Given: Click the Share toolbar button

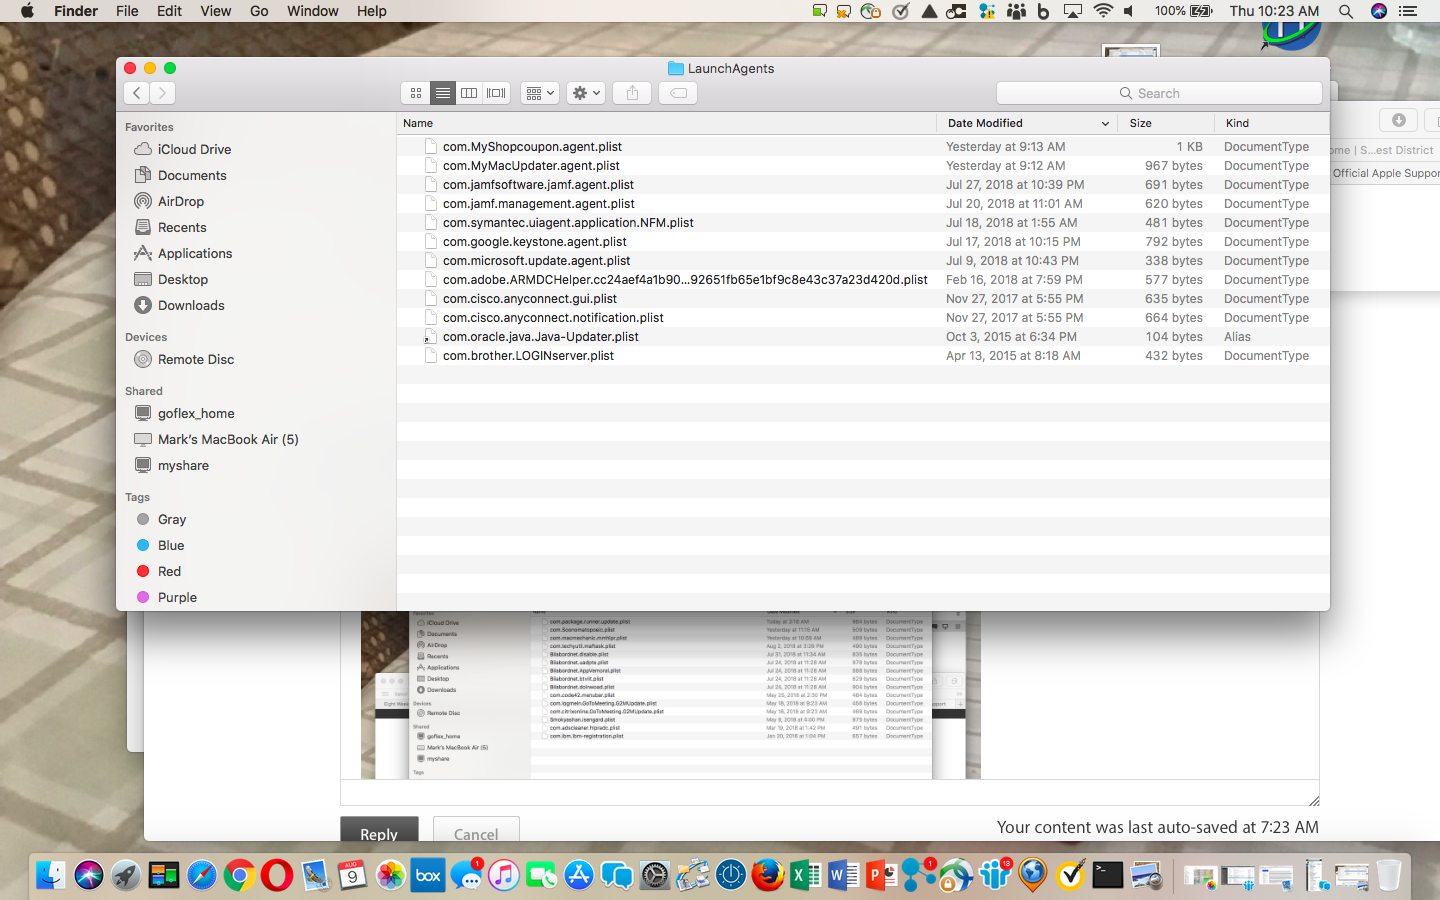Looking at the screenshot, I should pos(632,93).
